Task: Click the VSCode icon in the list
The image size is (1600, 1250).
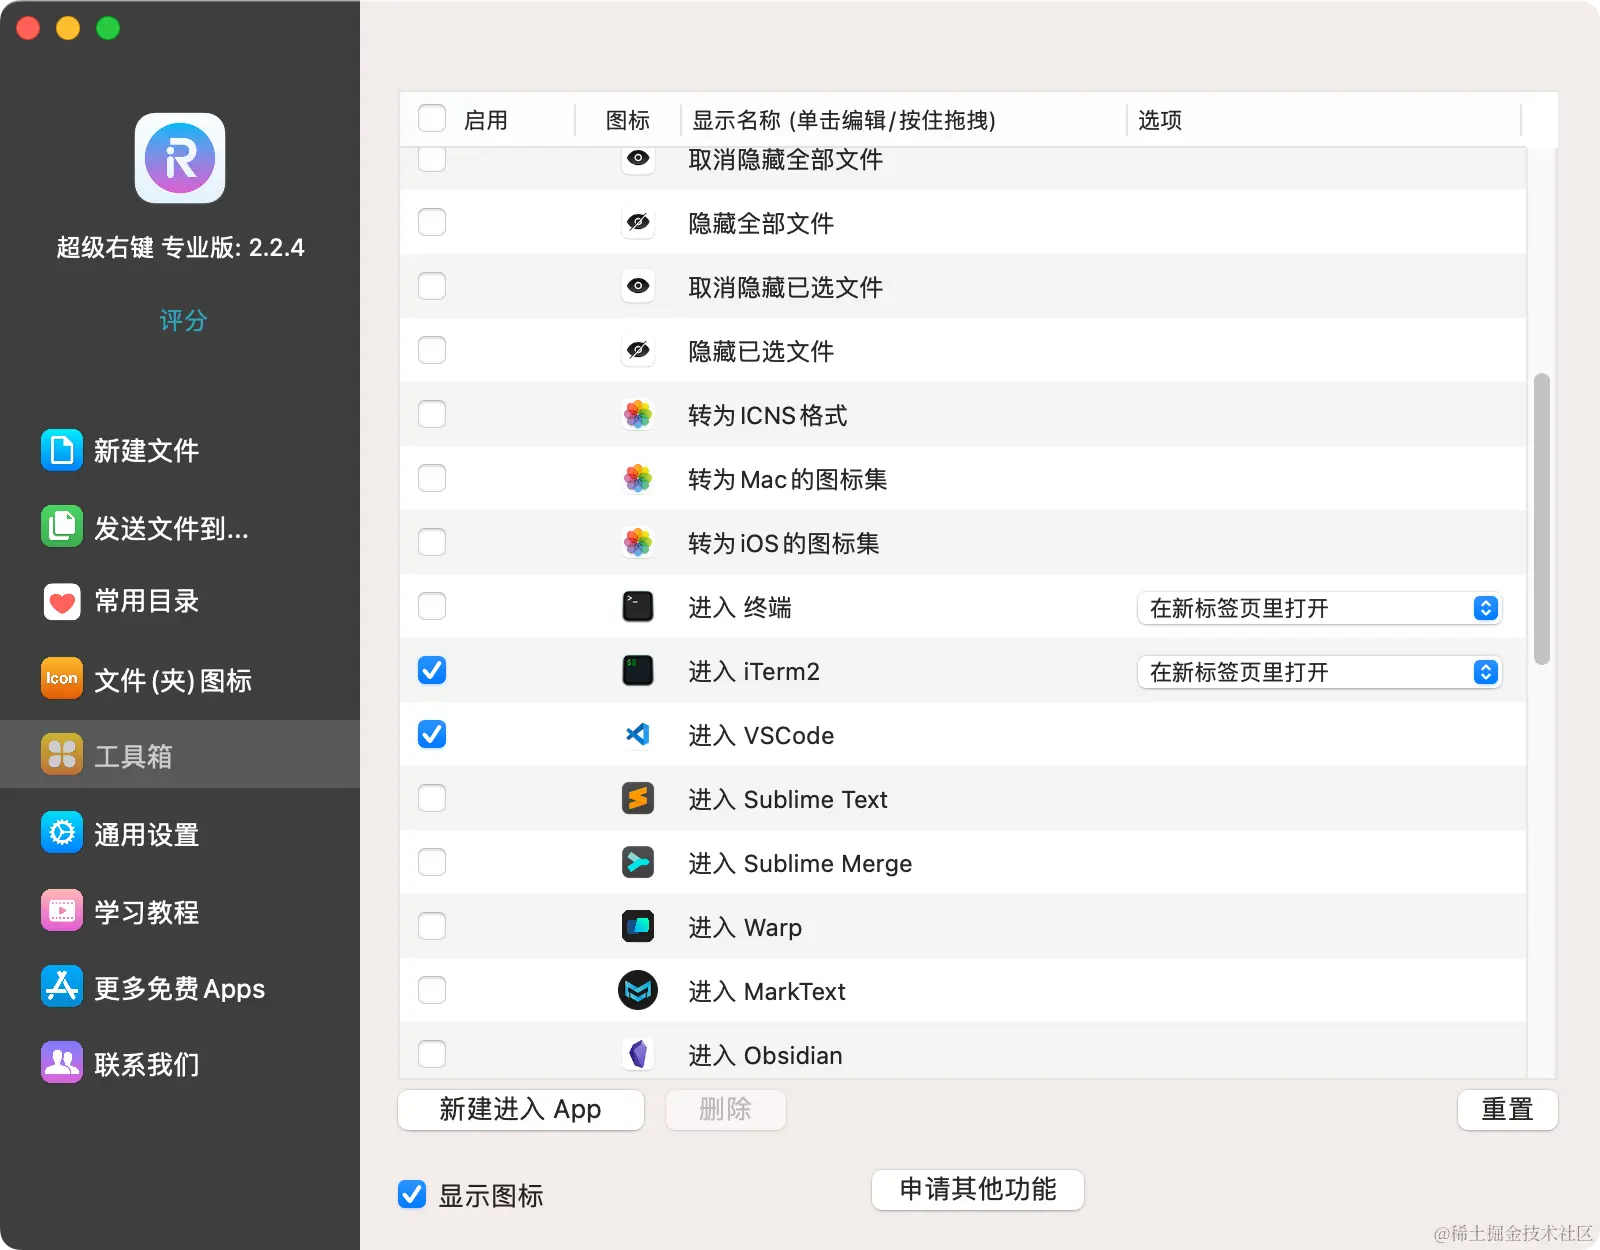Action: tap(638, 734)
